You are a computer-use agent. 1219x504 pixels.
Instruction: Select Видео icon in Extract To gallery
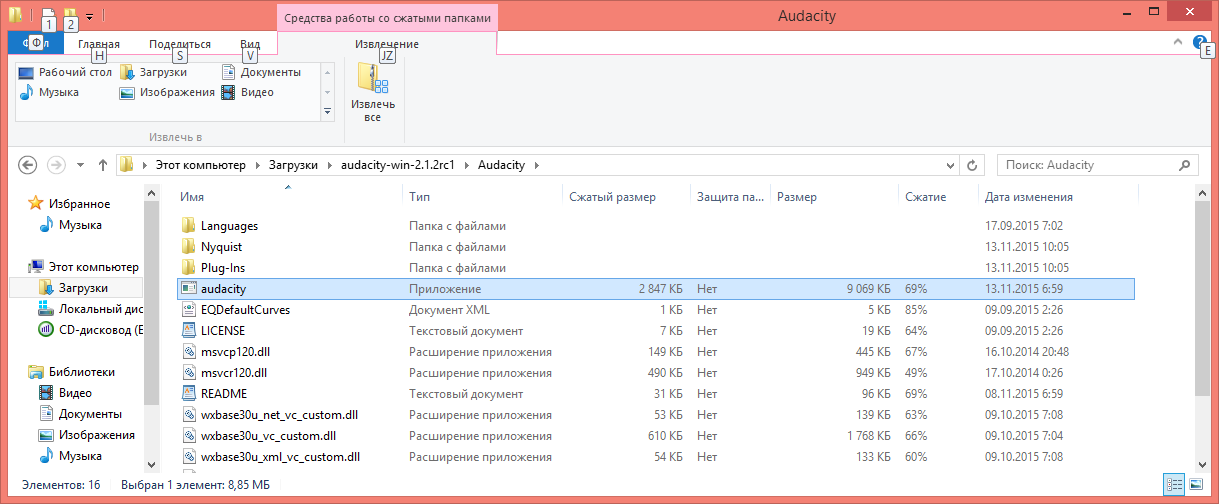tap(229, 92)
